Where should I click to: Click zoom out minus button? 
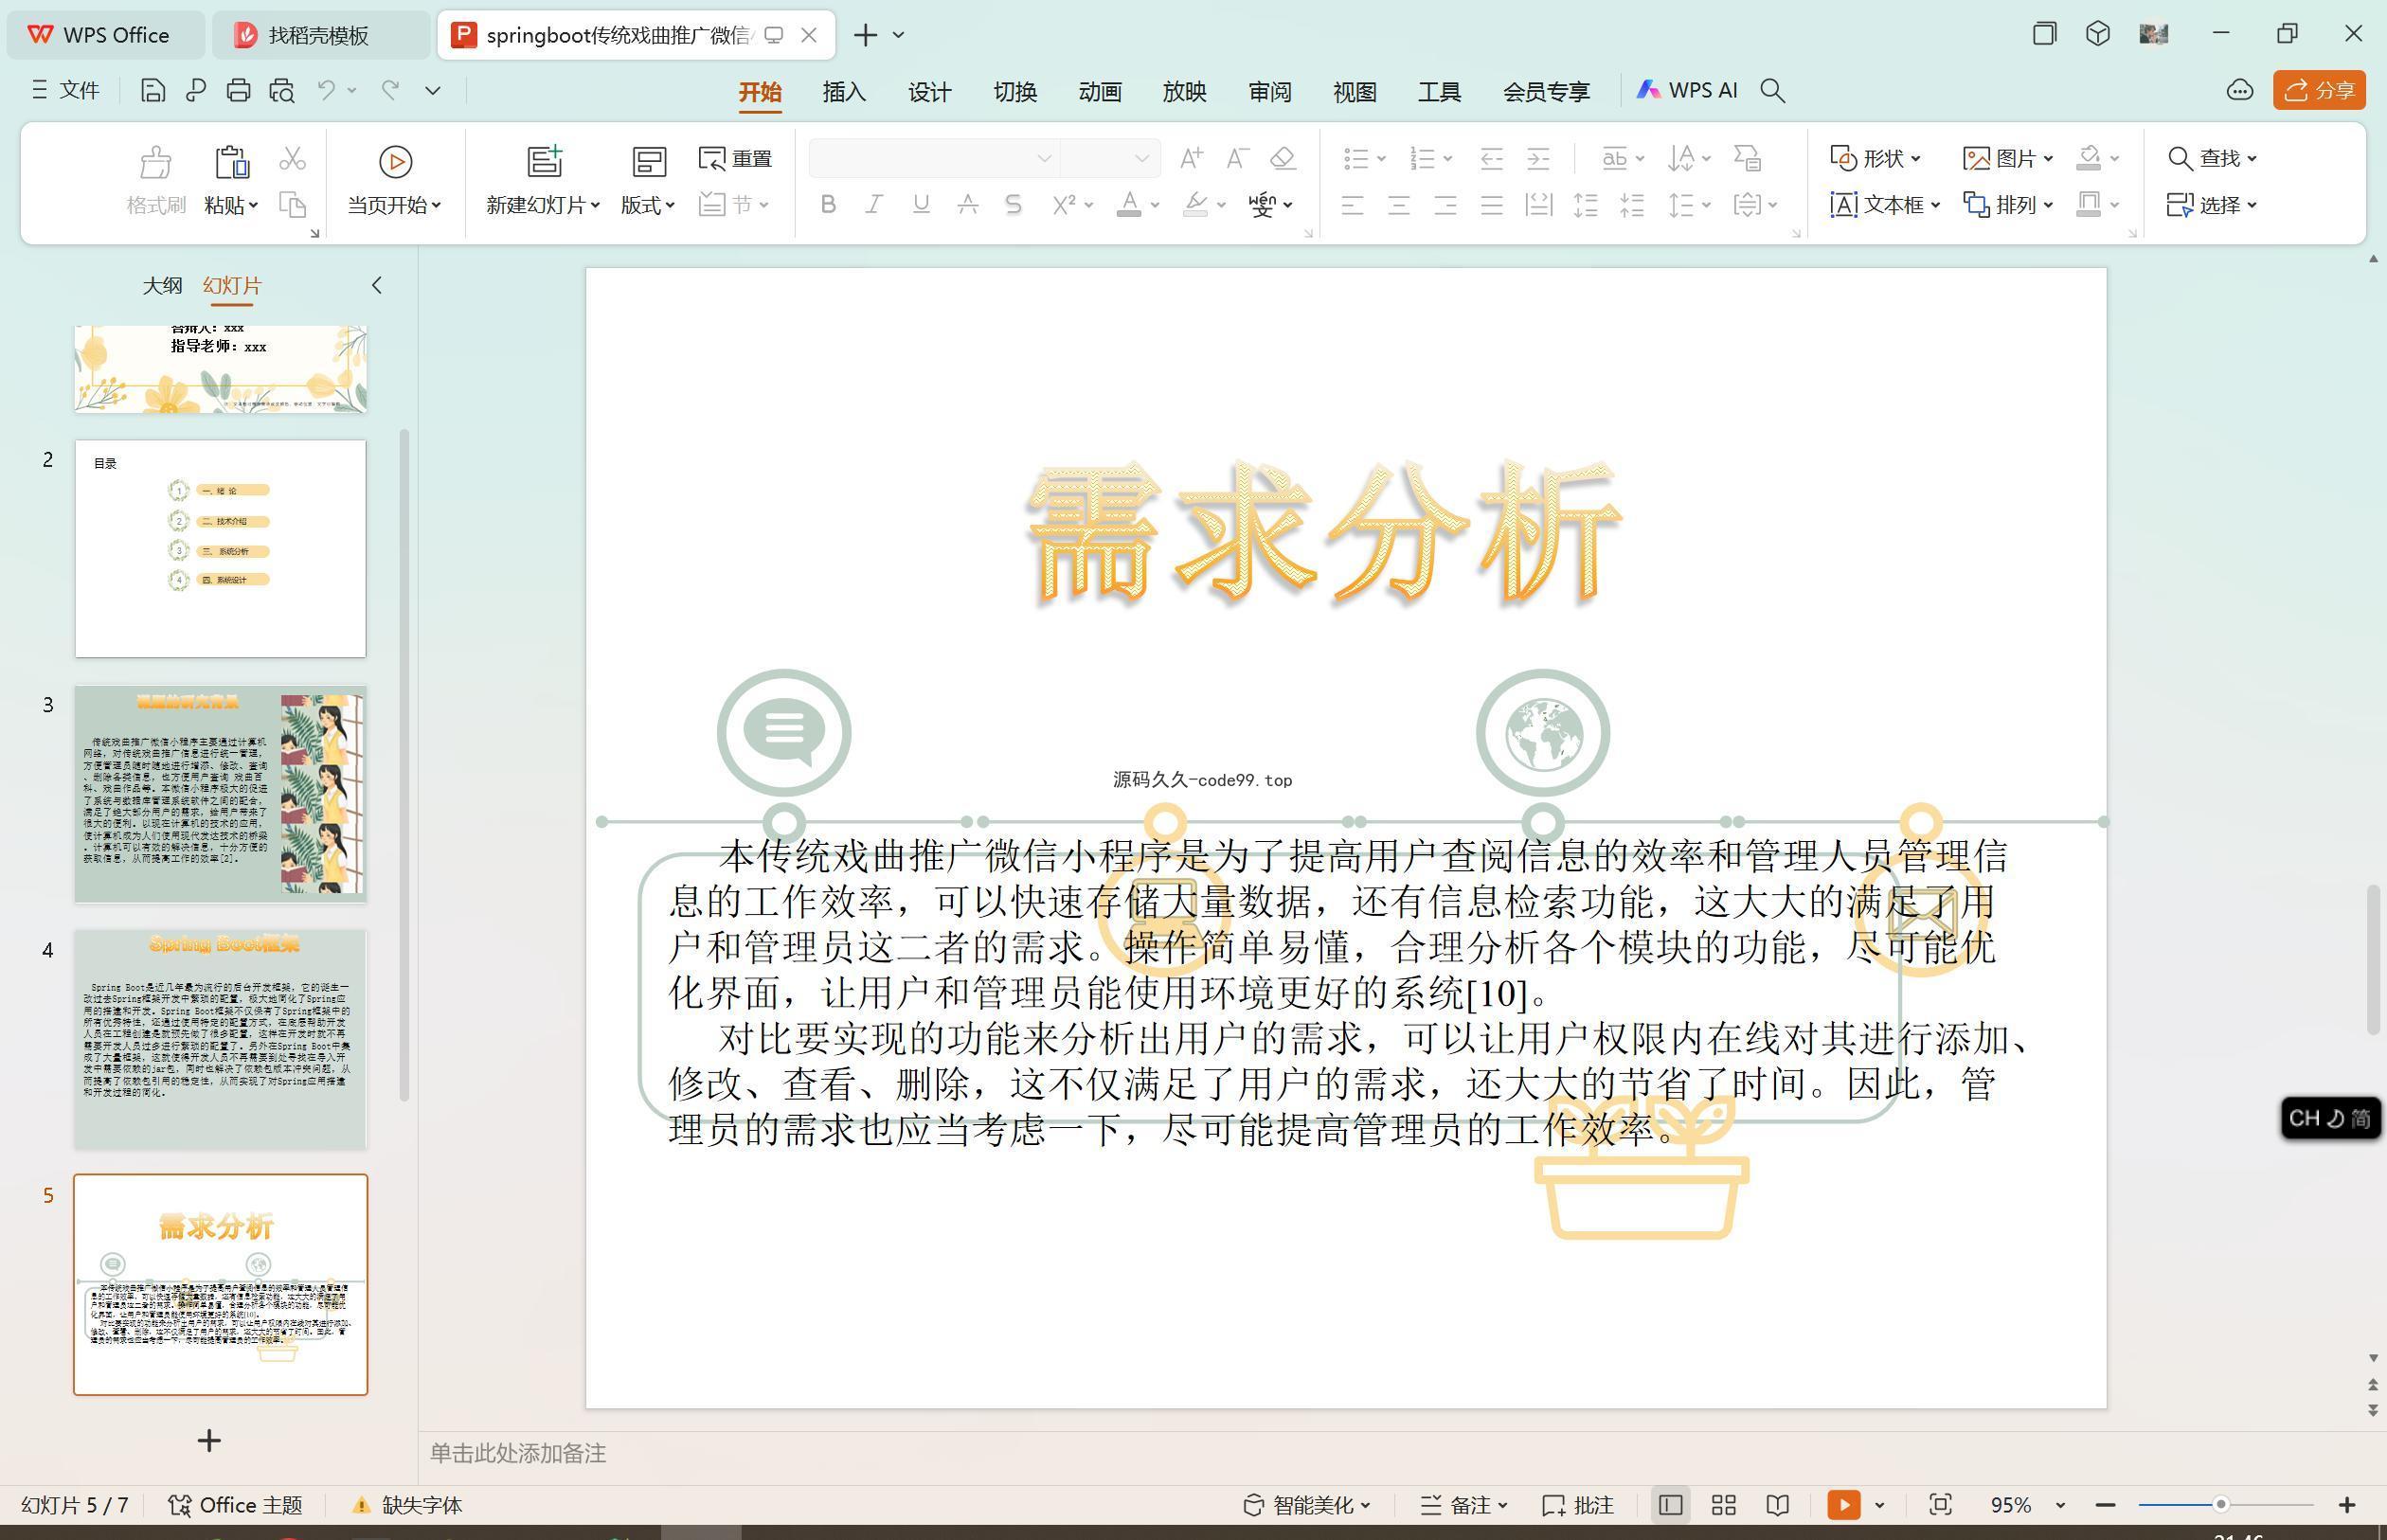2105,1505
